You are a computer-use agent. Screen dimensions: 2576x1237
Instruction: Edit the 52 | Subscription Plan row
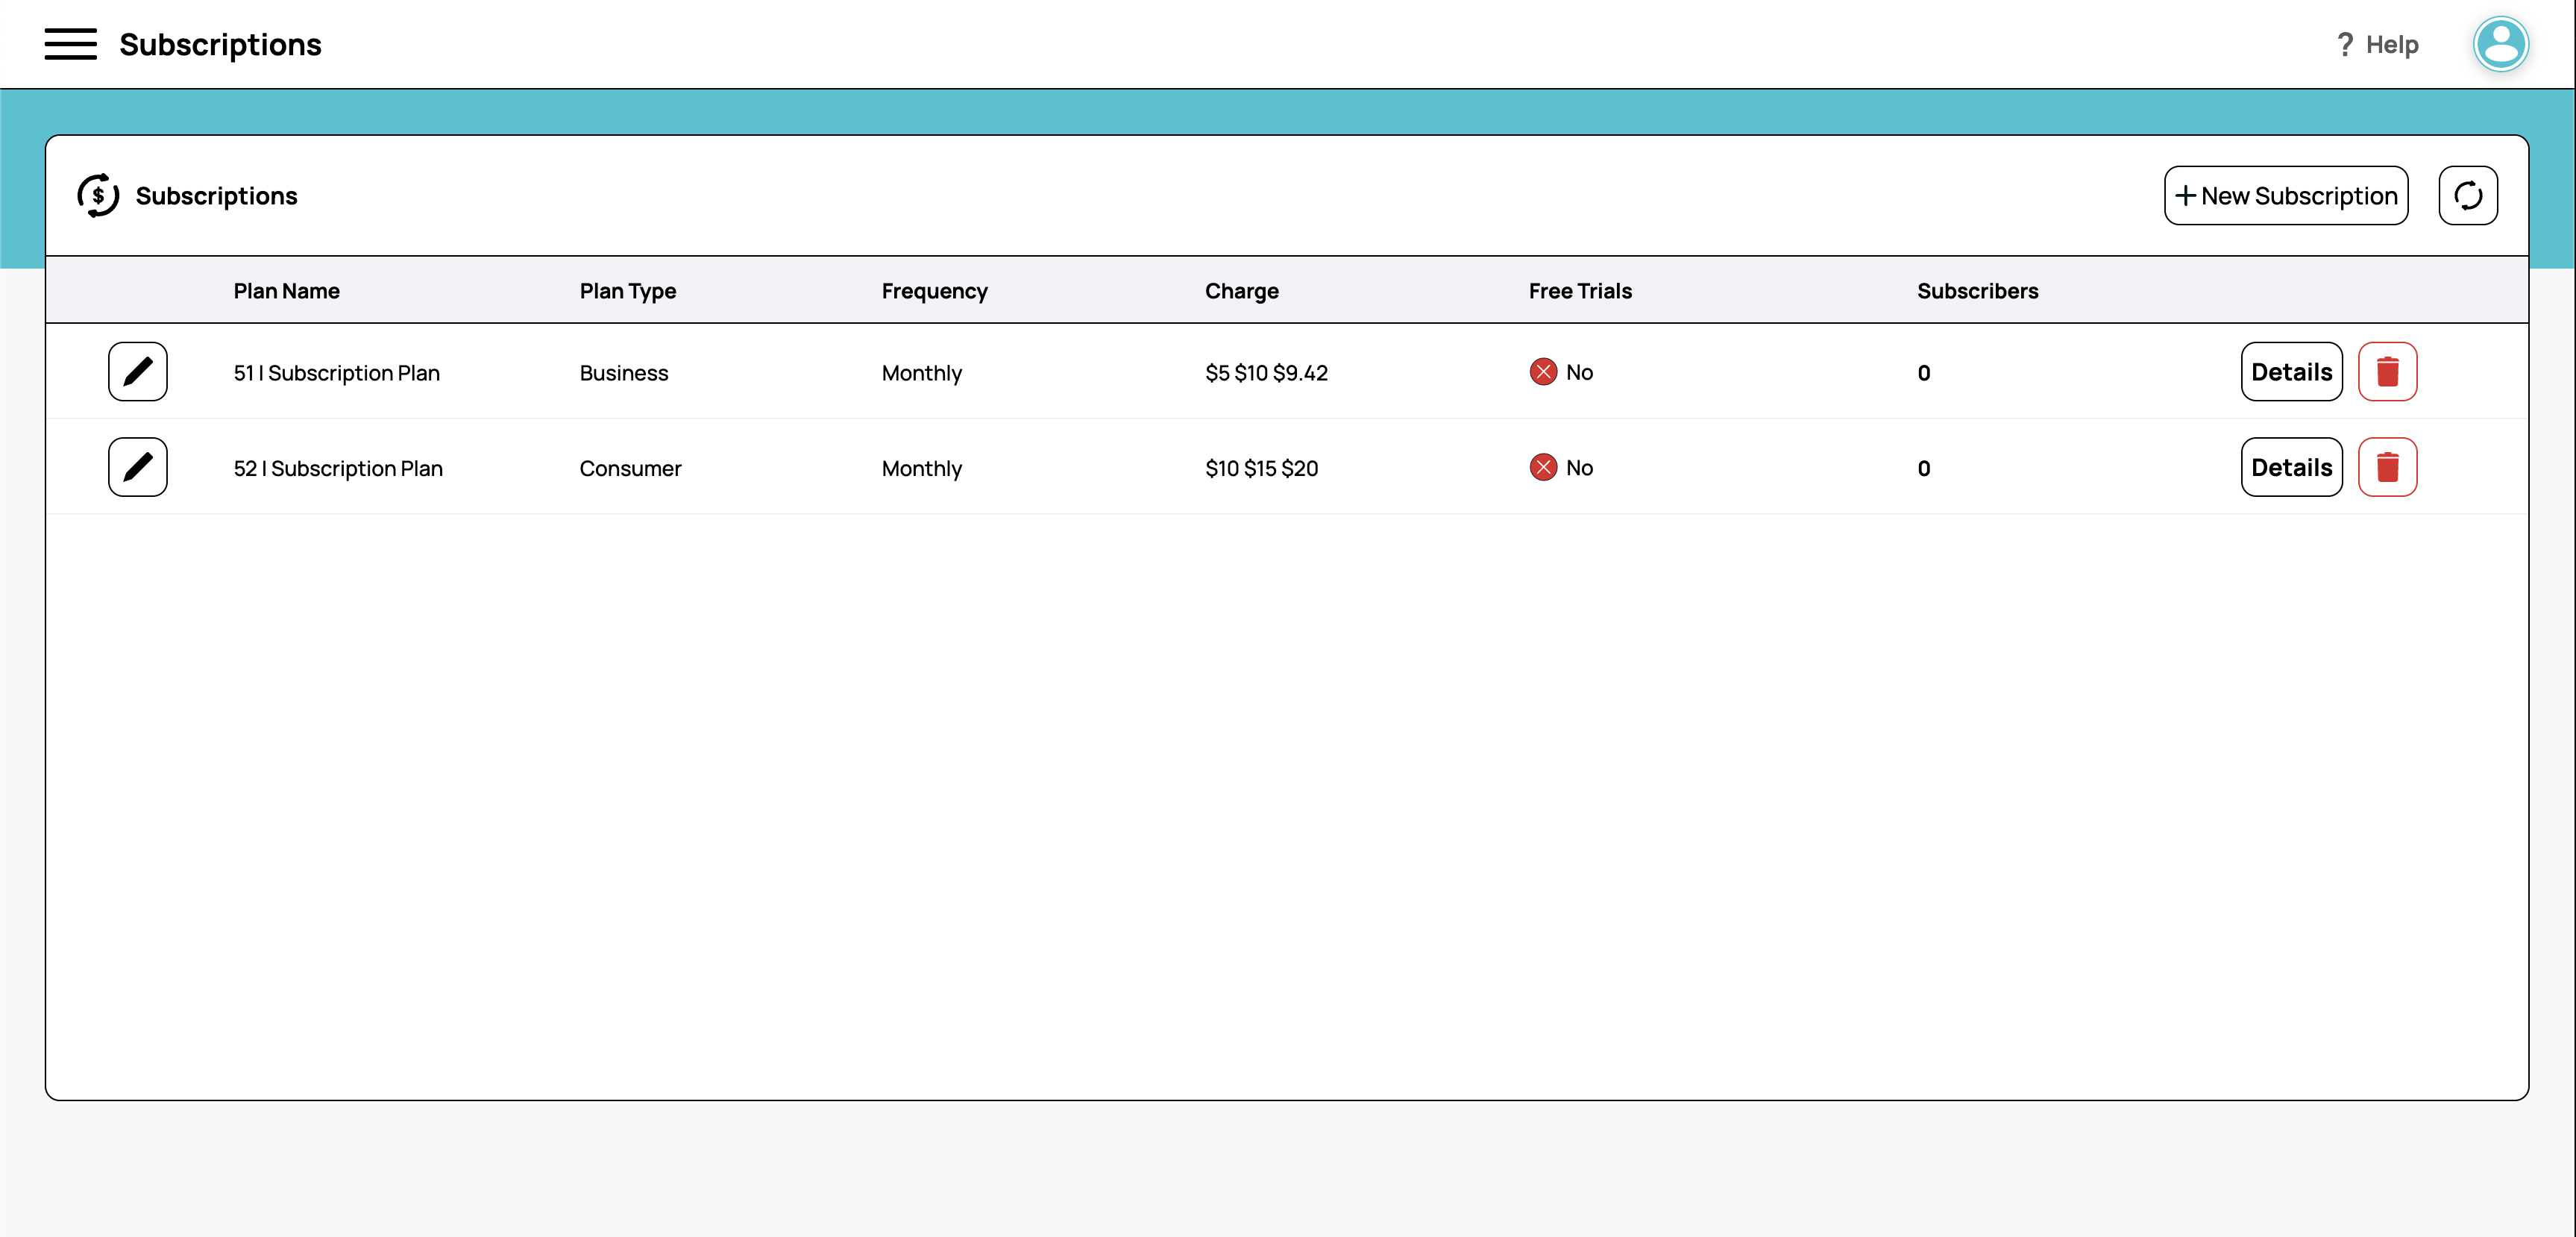(137, 467)
